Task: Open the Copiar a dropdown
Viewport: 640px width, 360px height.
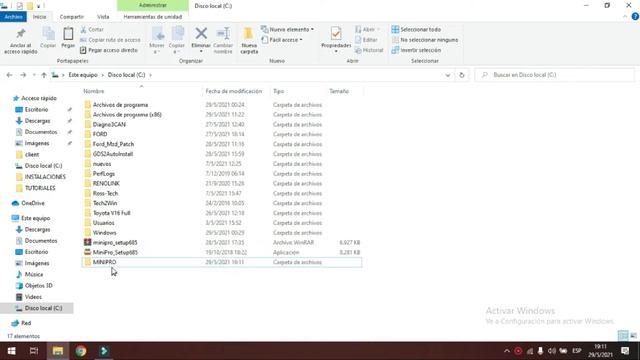Action: click(177, 40)
